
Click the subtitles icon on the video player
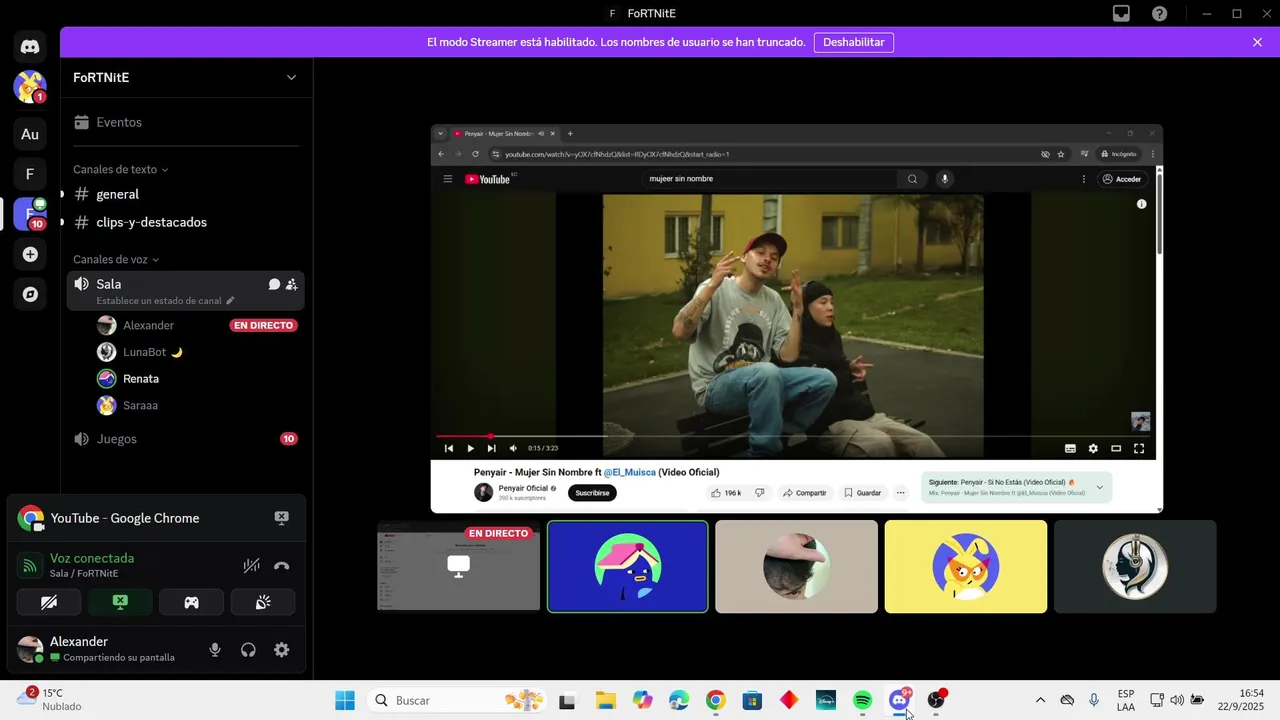click(x=1070, y=448)
